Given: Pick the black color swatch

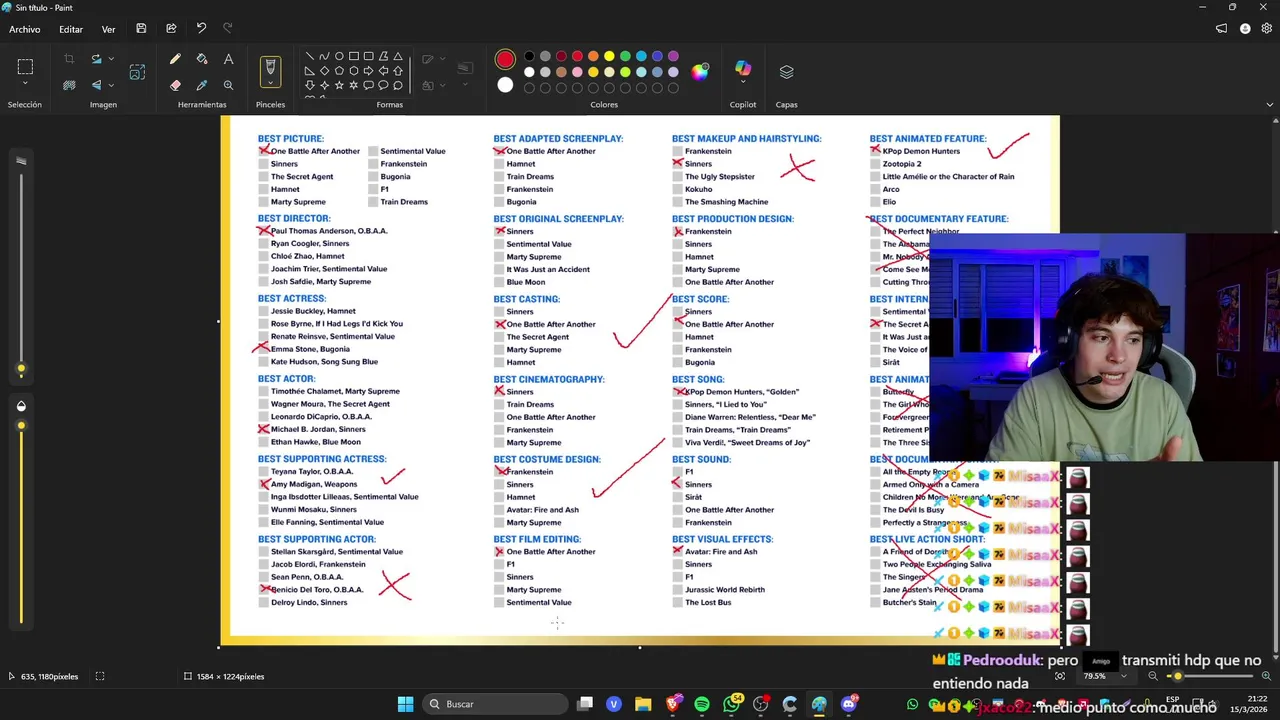Looking at the screenshot, I should tap(529, 56).
